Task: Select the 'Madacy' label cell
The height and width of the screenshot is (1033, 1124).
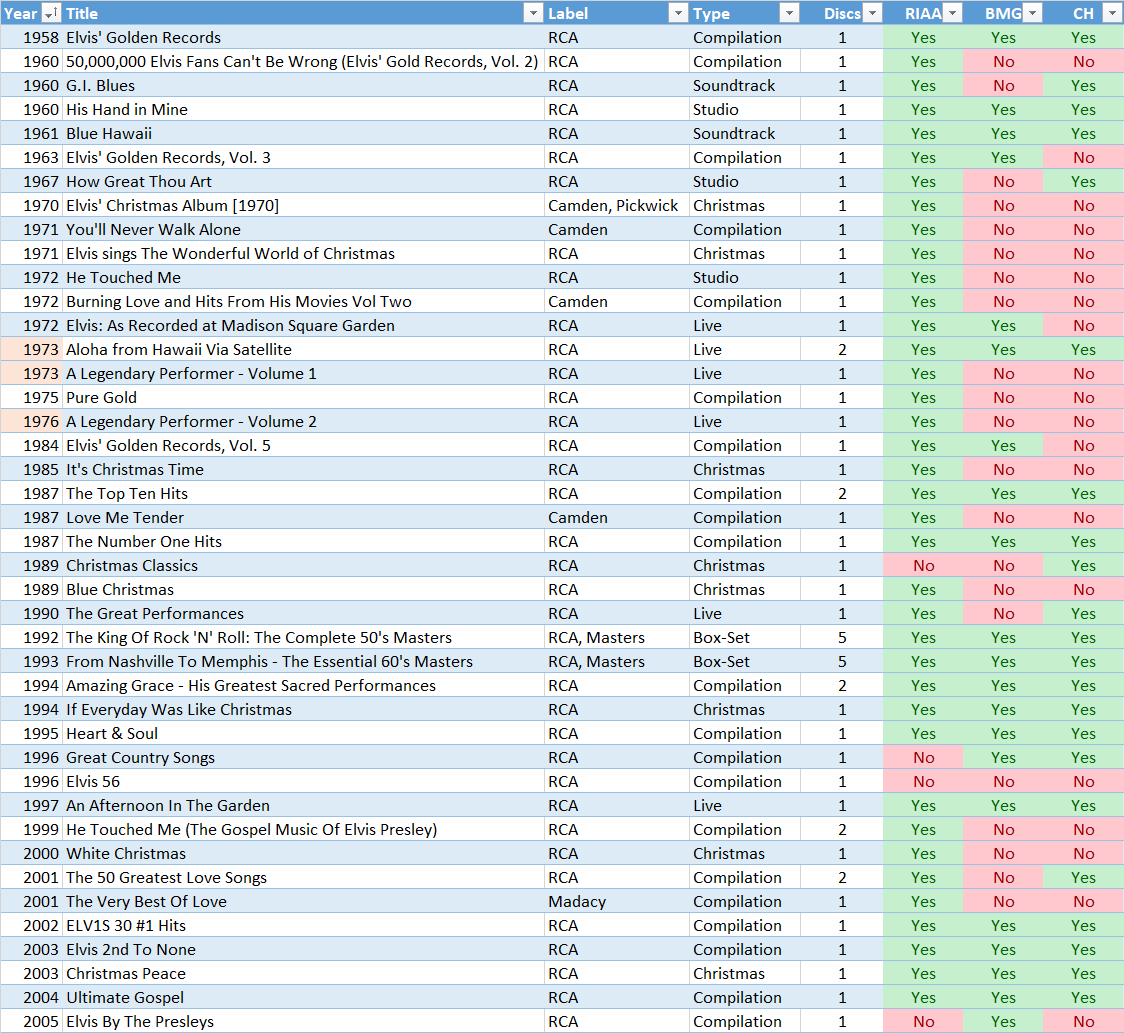Action: point(616,902)
